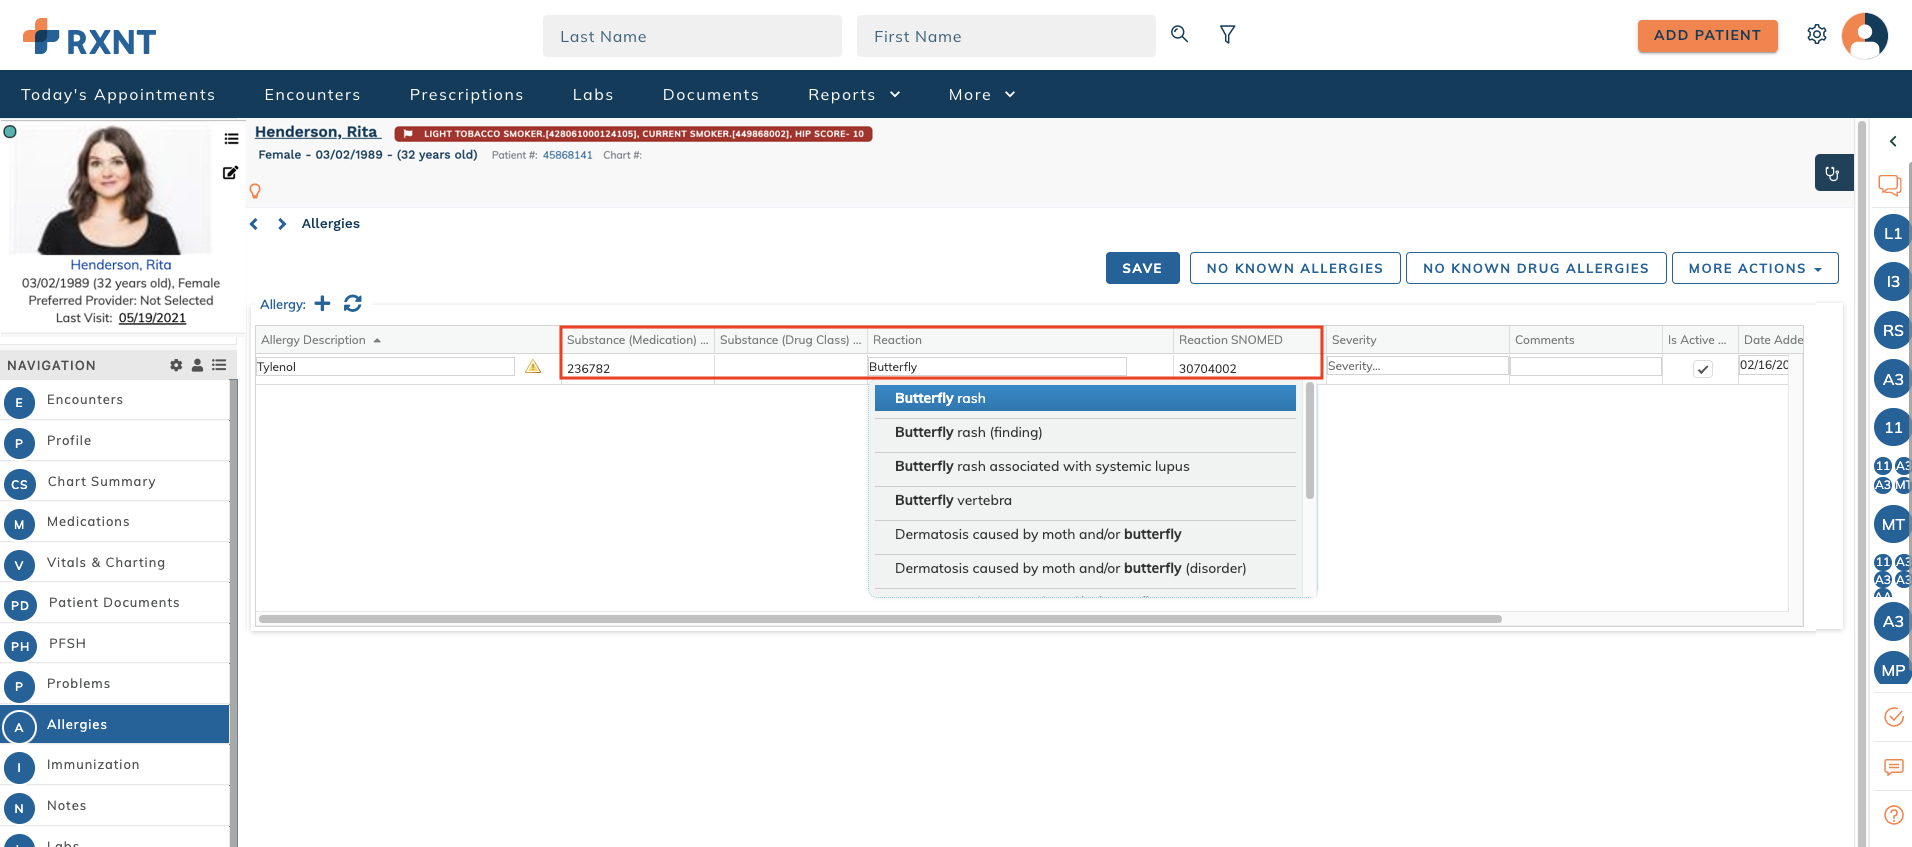Image resolution: width=1912 pixels, height=847 pixels.
Task: Click the suggestion list vertical scrollbar
Action: point(1310,441)
